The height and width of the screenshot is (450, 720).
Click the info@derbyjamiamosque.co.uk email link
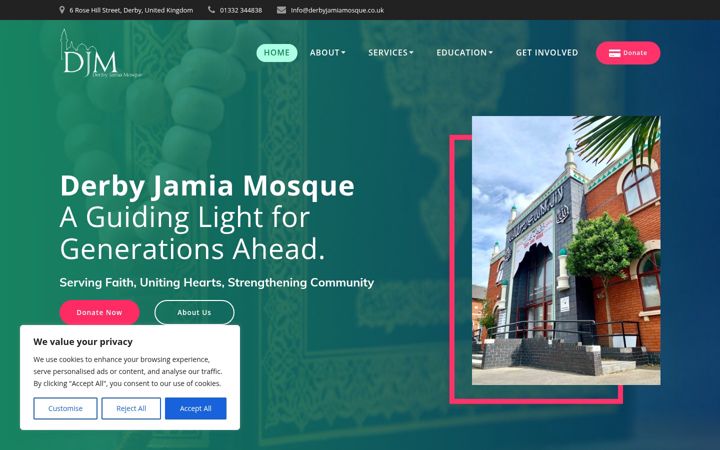tap(337, 10)
